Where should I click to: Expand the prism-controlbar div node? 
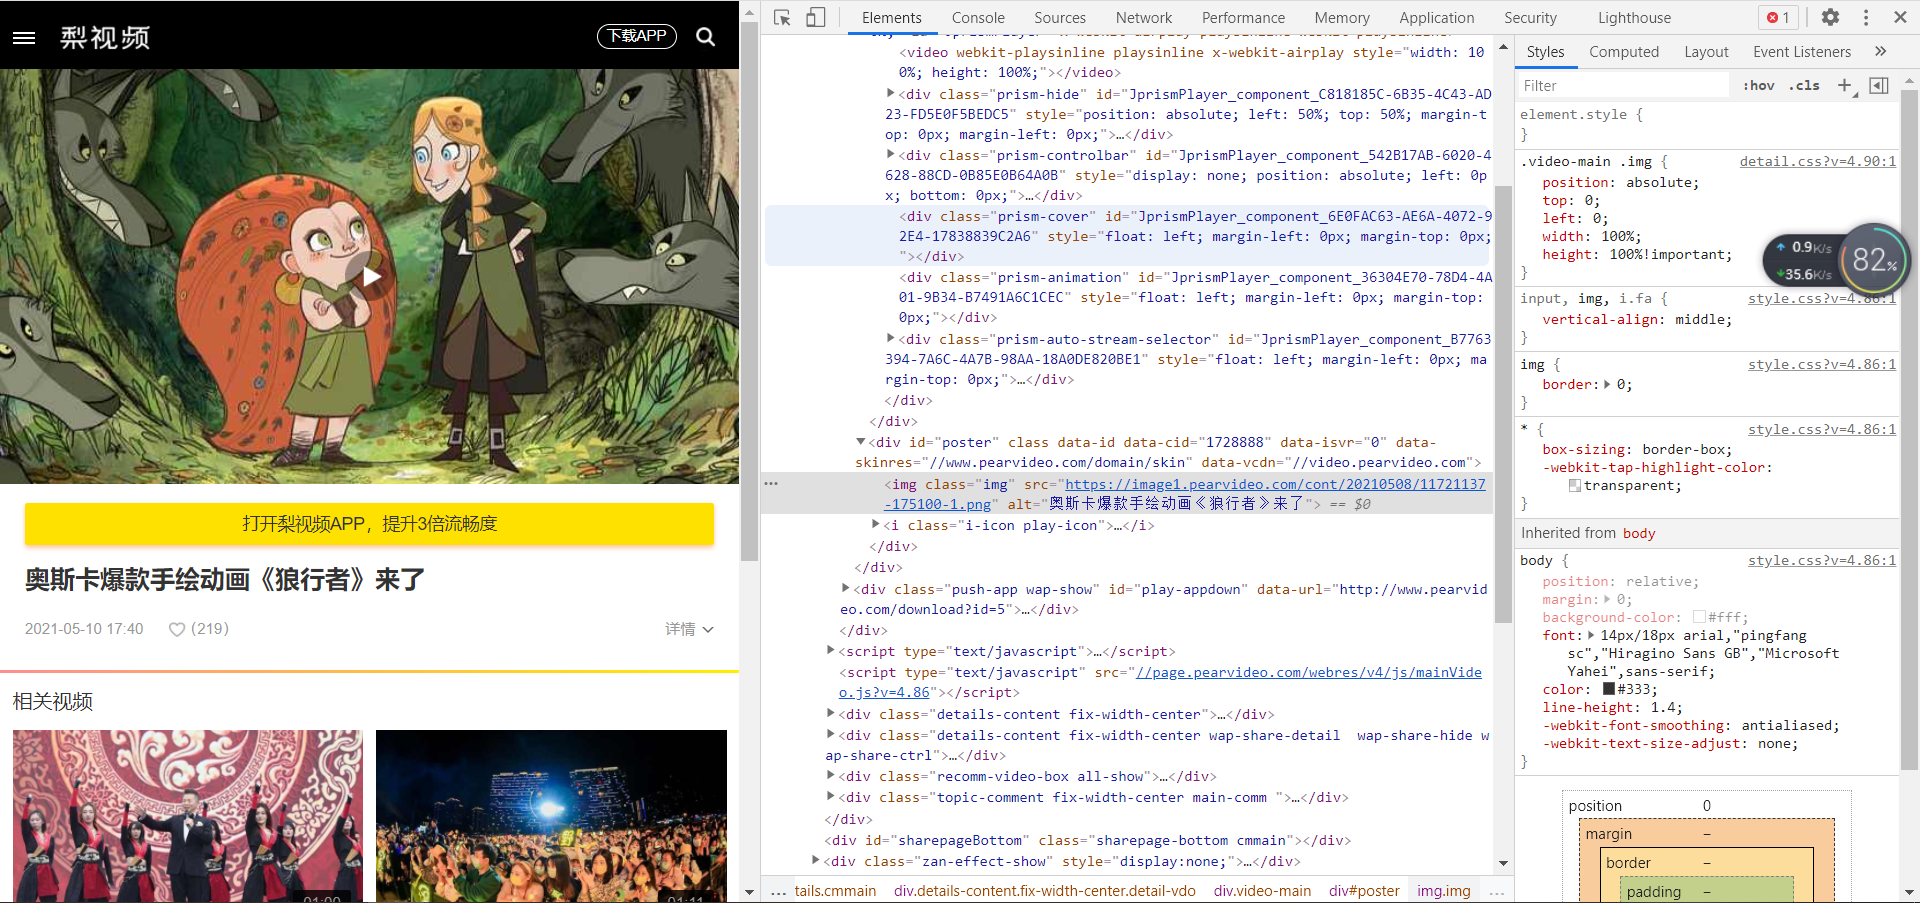890,154
